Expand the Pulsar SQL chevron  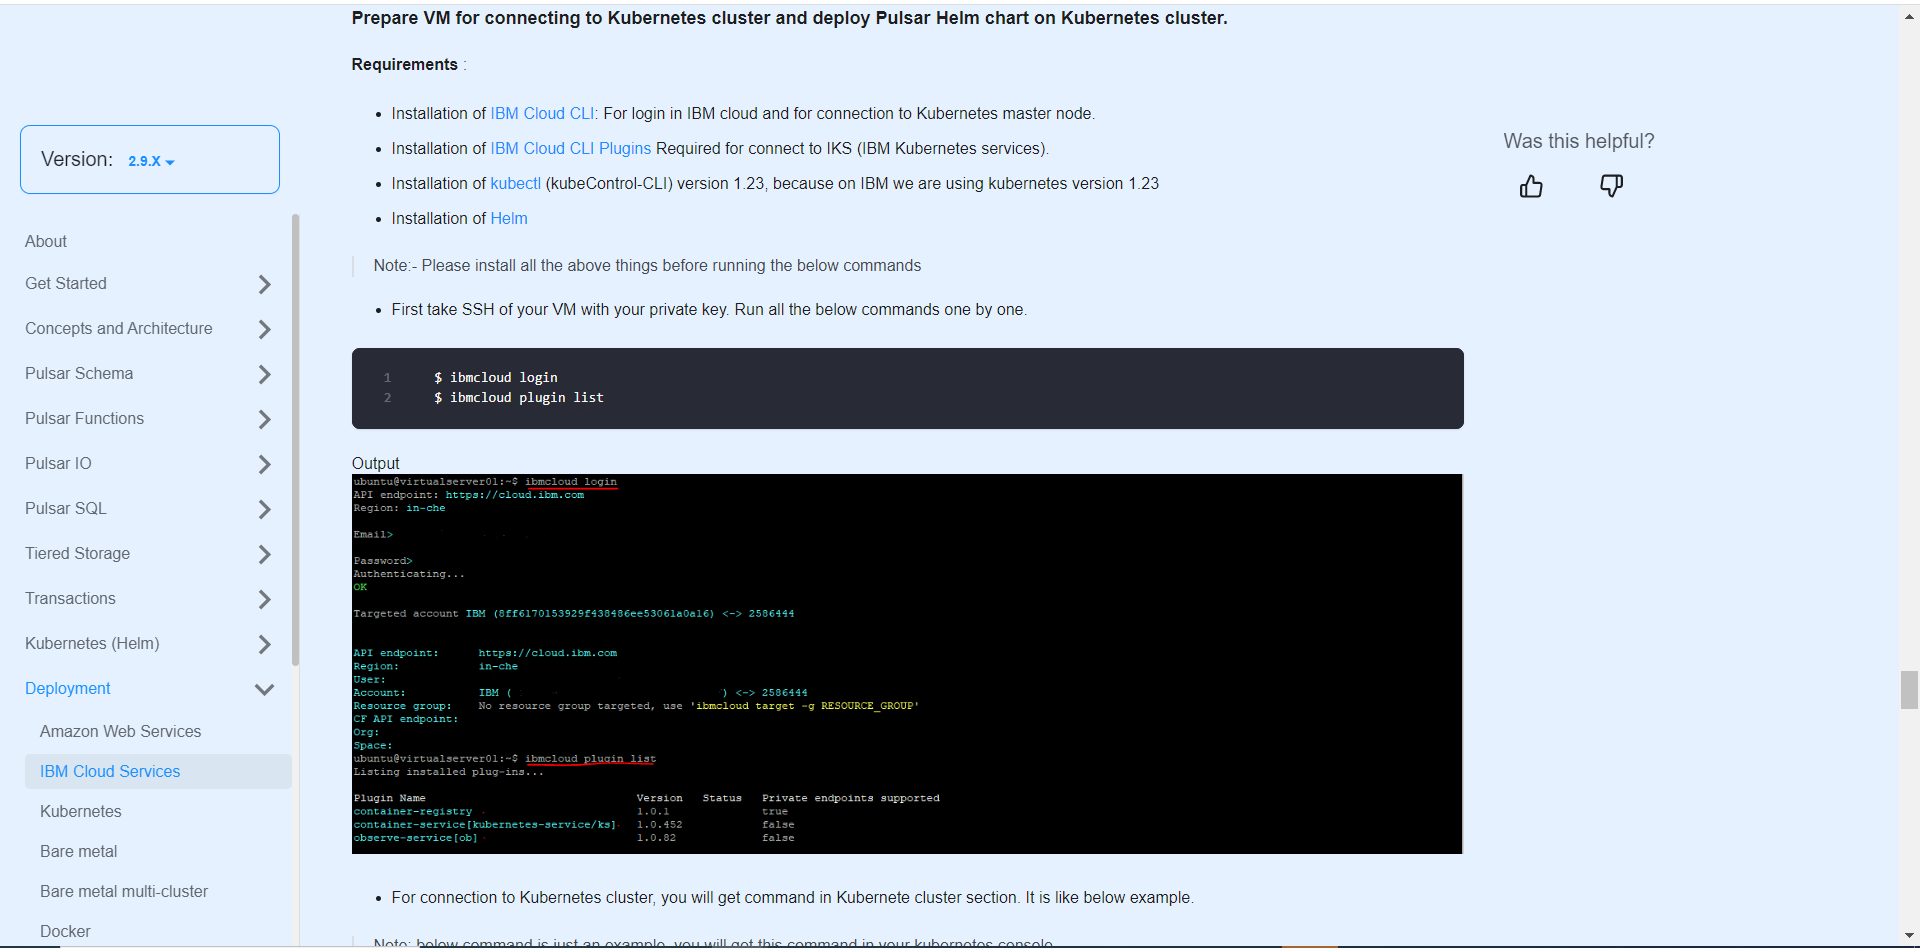(x=264, y=509)
